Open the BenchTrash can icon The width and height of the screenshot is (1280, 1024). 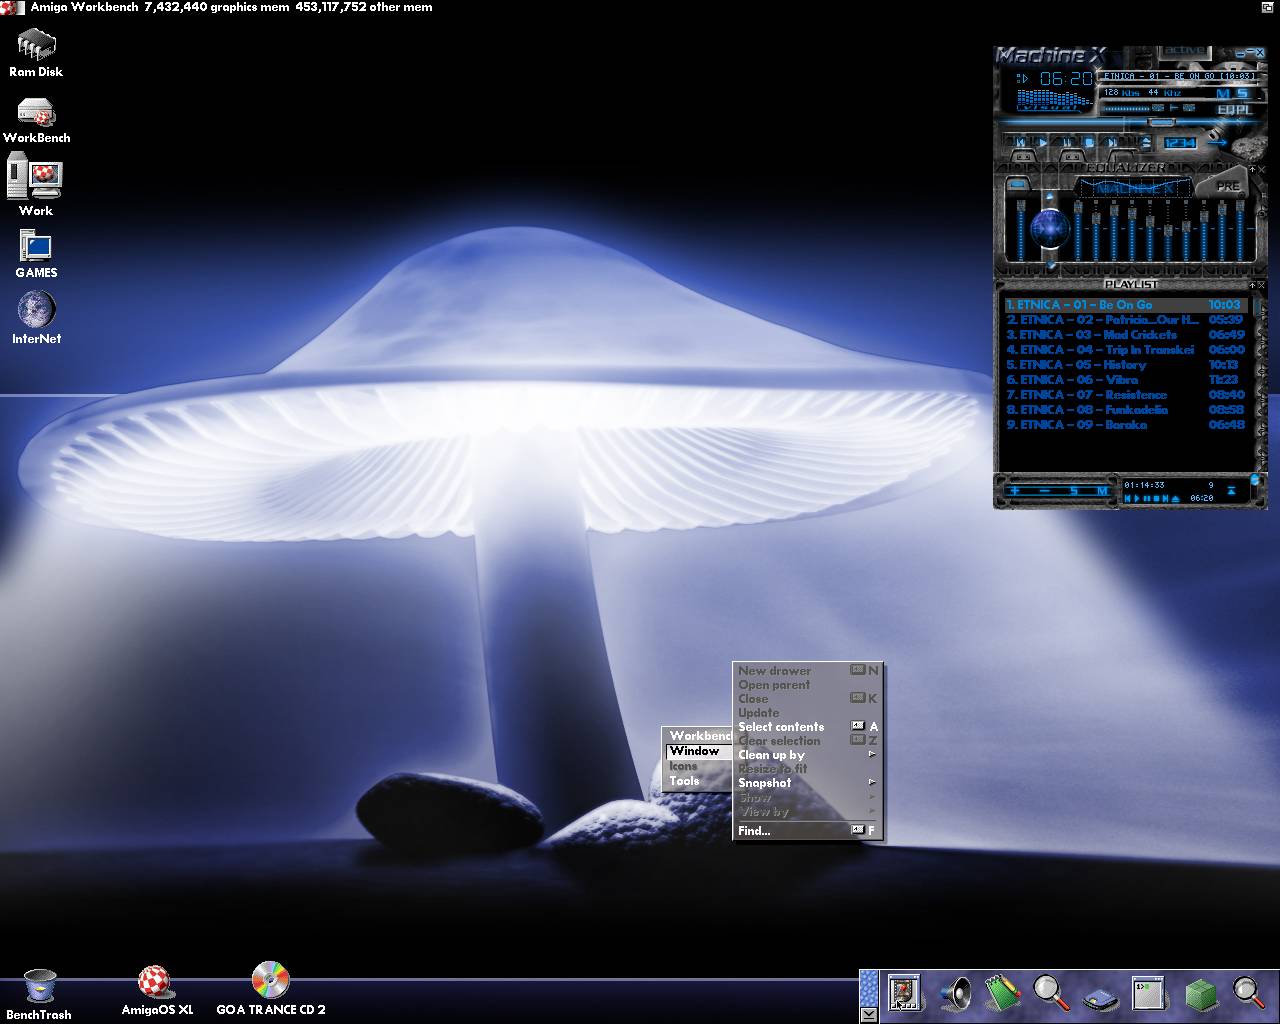[39, 987]
